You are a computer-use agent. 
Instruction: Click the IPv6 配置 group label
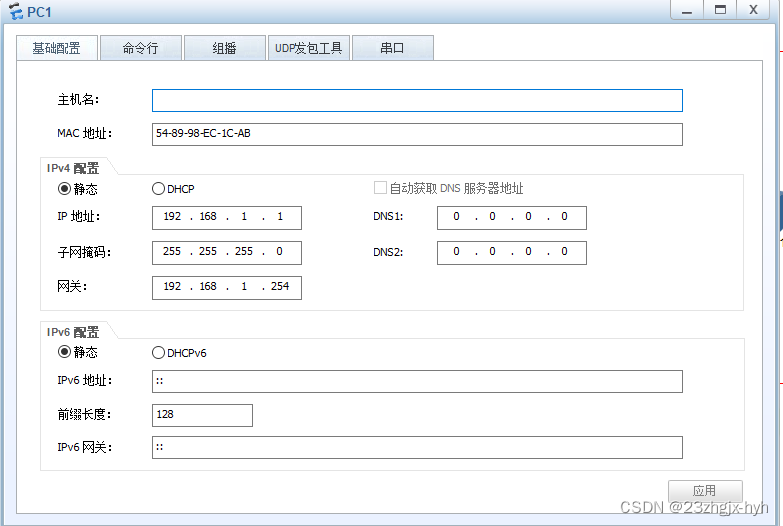point(73,332)
